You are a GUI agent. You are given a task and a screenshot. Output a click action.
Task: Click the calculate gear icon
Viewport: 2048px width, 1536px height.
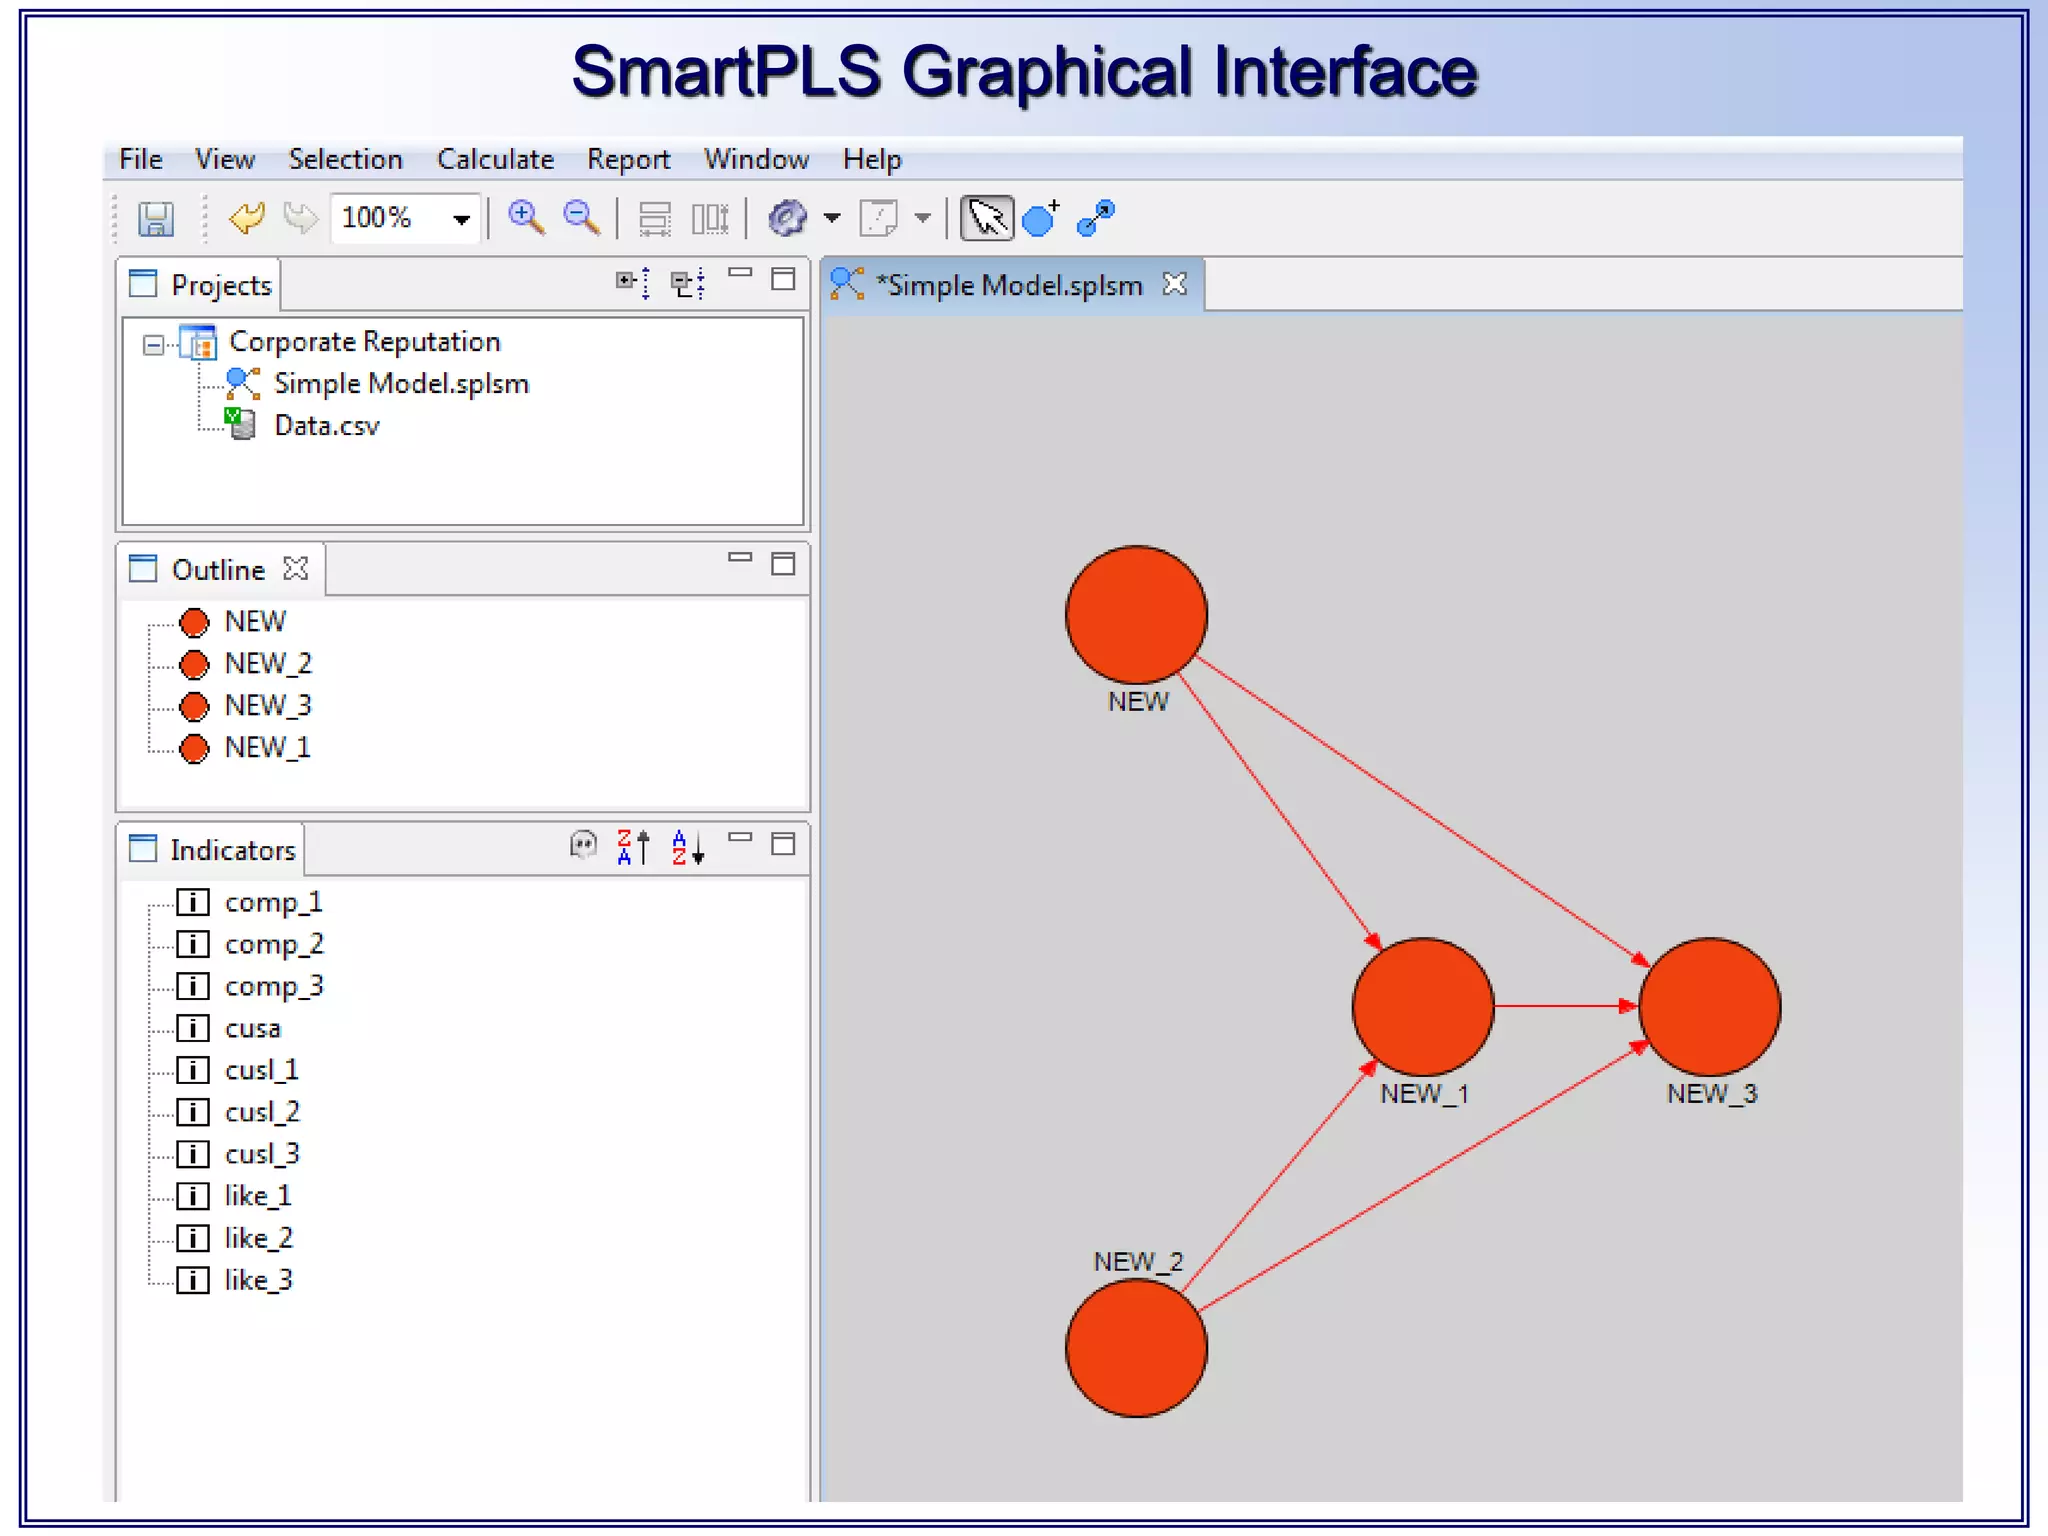pyautogui.click(x=787, y=217)
